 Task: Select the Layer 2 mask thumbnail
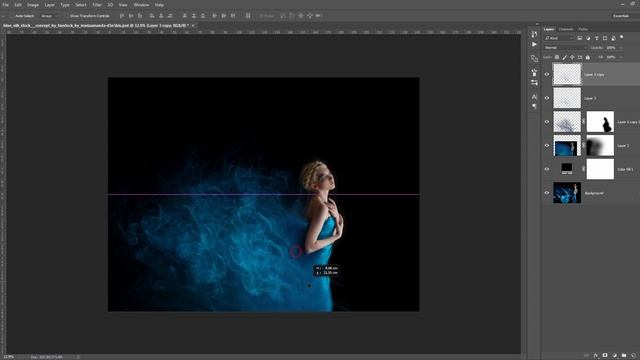(x=600, y=145)
